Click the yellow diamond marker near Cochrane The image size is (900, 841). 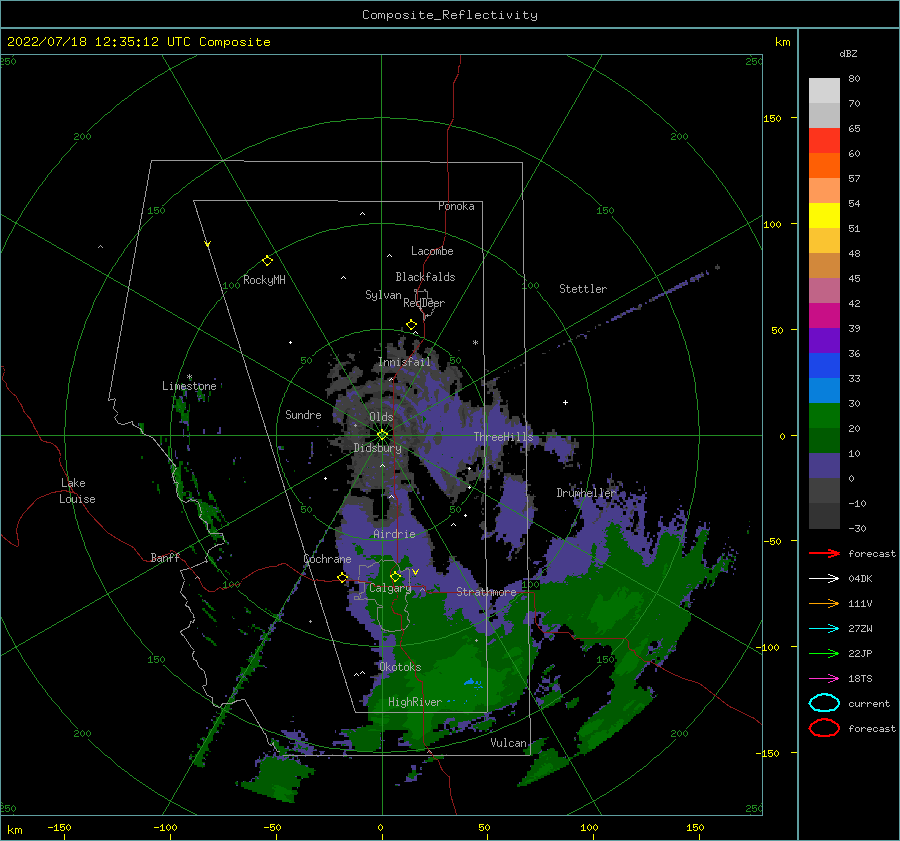tap(343, 577)
